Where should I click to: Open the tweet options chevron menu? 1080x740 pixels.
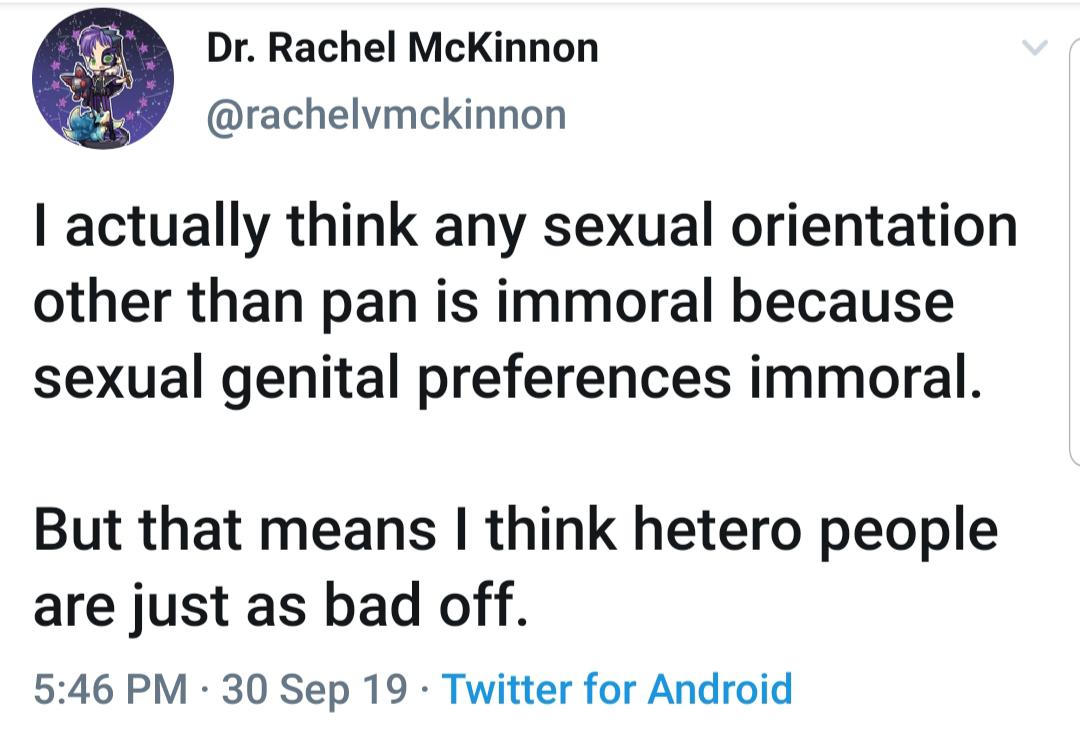1033,48
